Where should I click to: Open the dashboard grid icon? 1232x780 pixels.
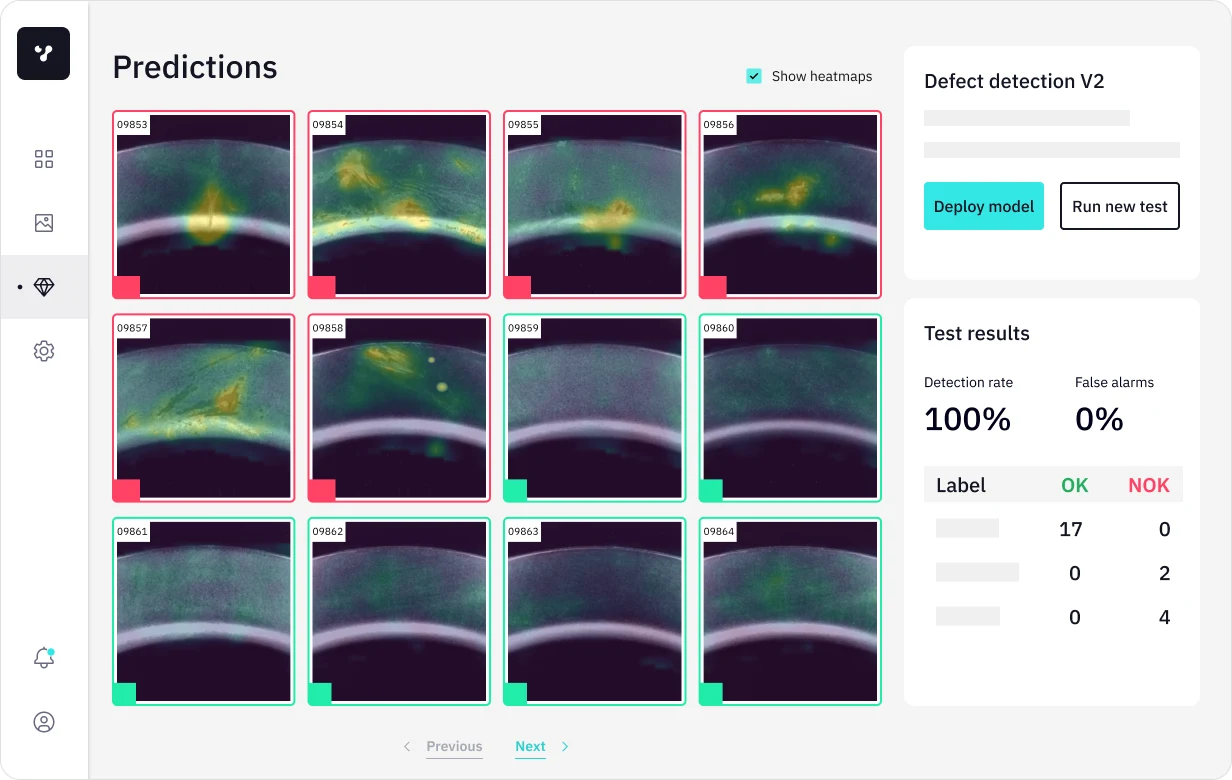44,159
